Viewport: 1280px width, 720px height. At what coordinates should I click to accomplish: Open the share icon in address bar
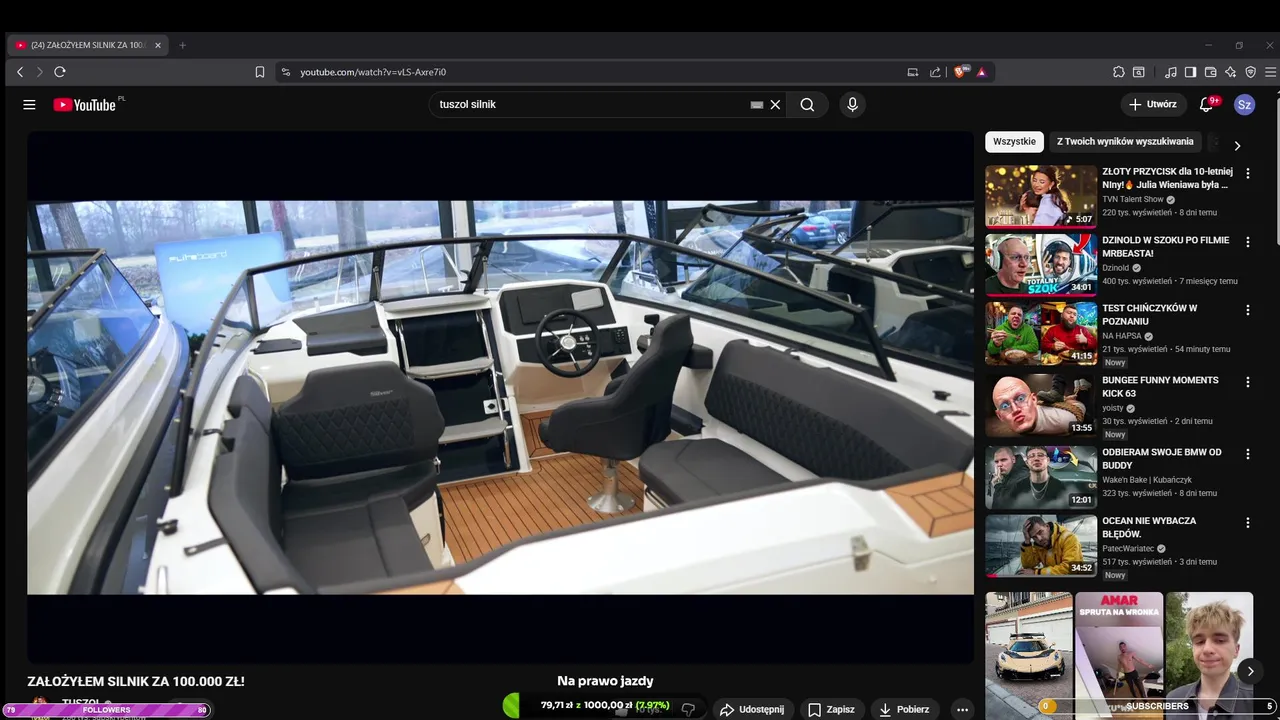pos(935,72)
